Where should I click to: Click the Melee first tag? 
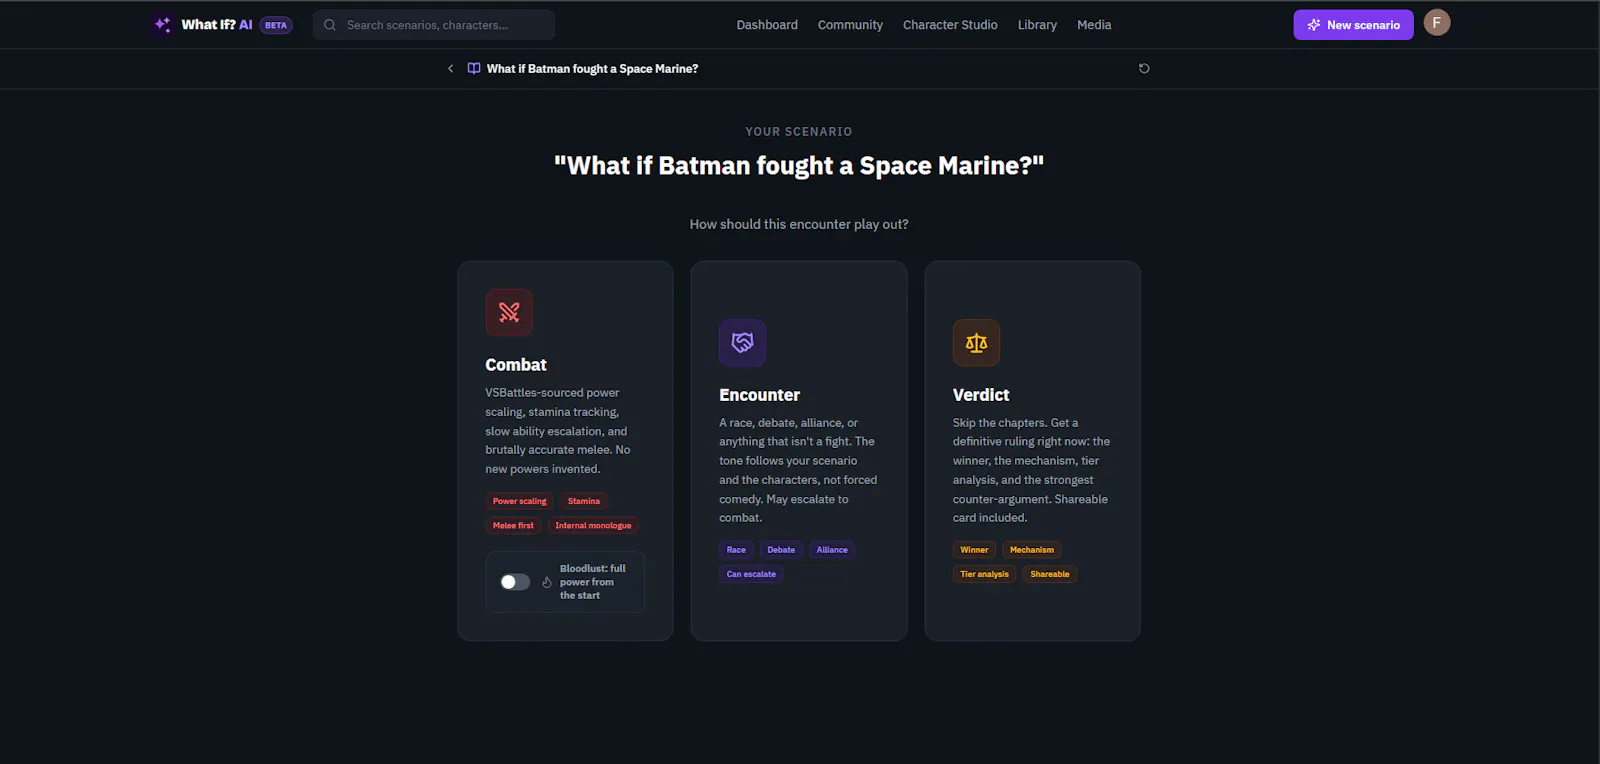click(513, 525)
